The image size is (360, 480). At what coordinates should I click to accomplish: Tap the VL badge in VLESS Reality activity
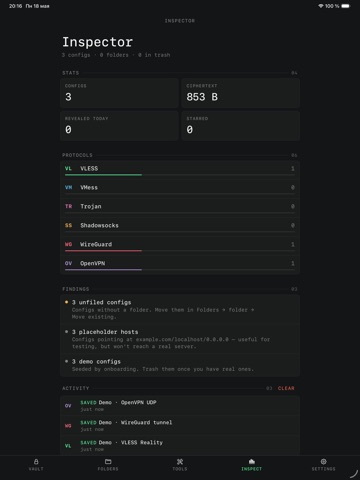(x=68, y=446)
